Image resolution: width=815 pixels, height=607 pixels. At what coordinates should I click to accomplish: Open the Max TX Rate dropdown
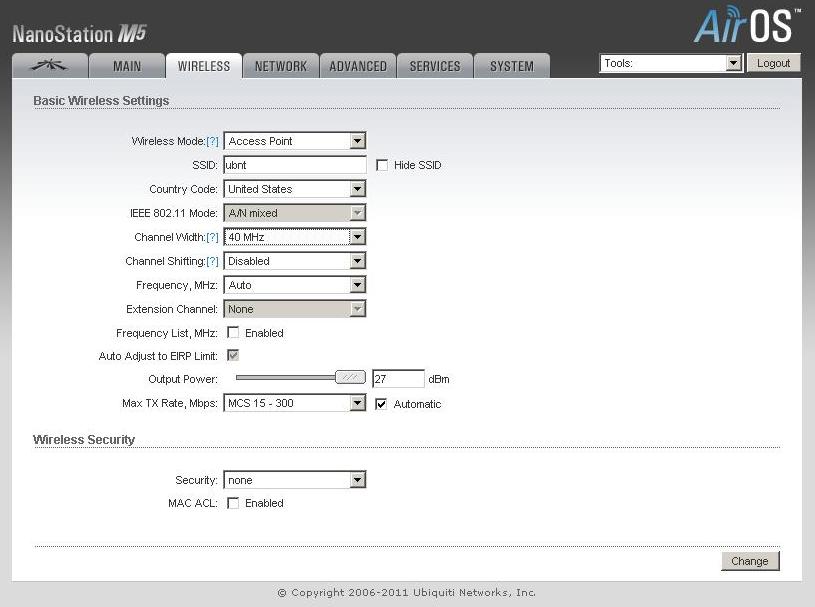295,404
